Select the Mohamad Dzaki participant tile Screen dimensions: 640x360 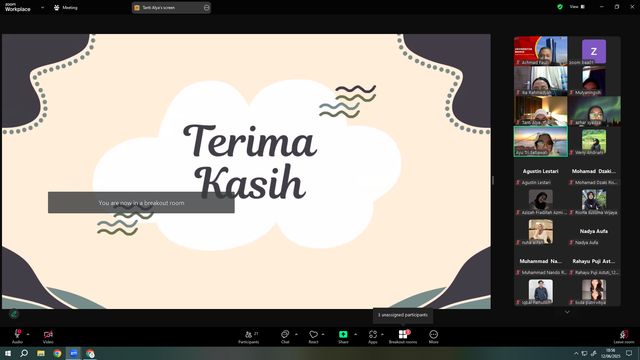[x=594, y=171]
